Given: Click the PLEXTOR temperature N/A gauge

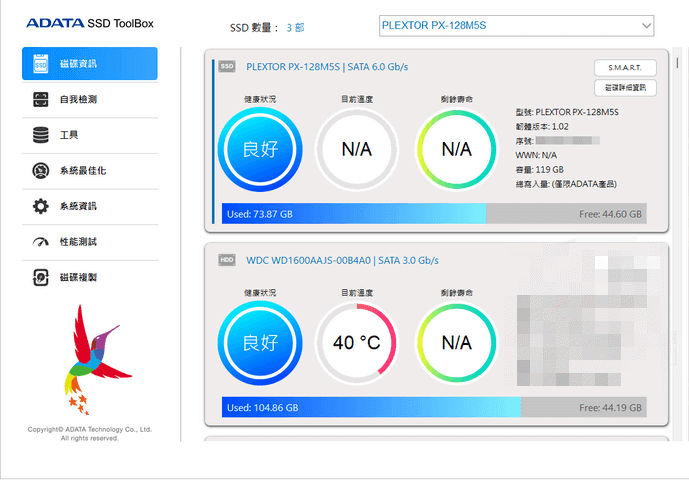Looking at the screenshot, I should (x=357, y=149).
